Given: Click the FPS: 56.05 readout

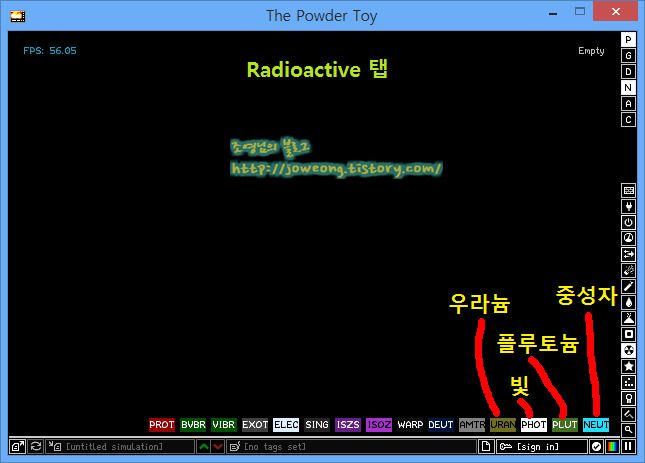Looking at the screenshot, I should point(50,51).
